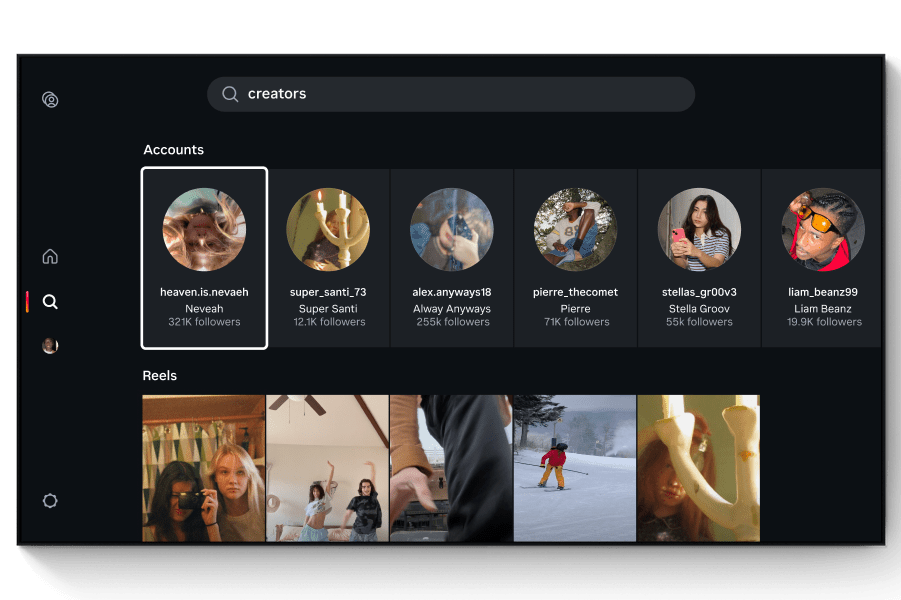Go to the Home icon in sidebar
Viewport: 901px width, 600px height.
click(50, 256)
